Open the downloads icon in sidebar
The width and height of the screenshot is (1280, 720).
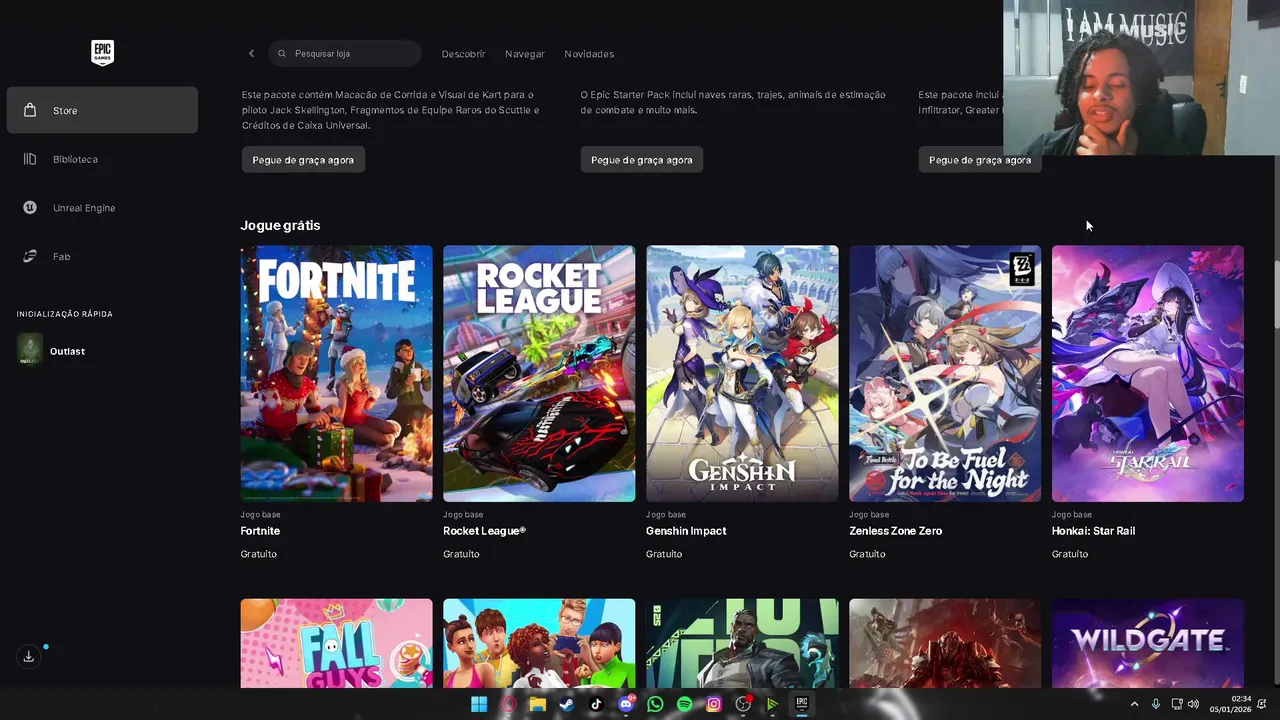click(28, 657)
